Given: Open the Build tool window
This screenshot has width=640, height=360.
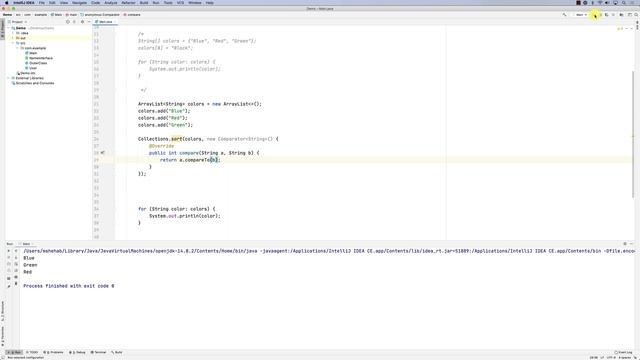Looking at the screenshot, I should point(117,352).
